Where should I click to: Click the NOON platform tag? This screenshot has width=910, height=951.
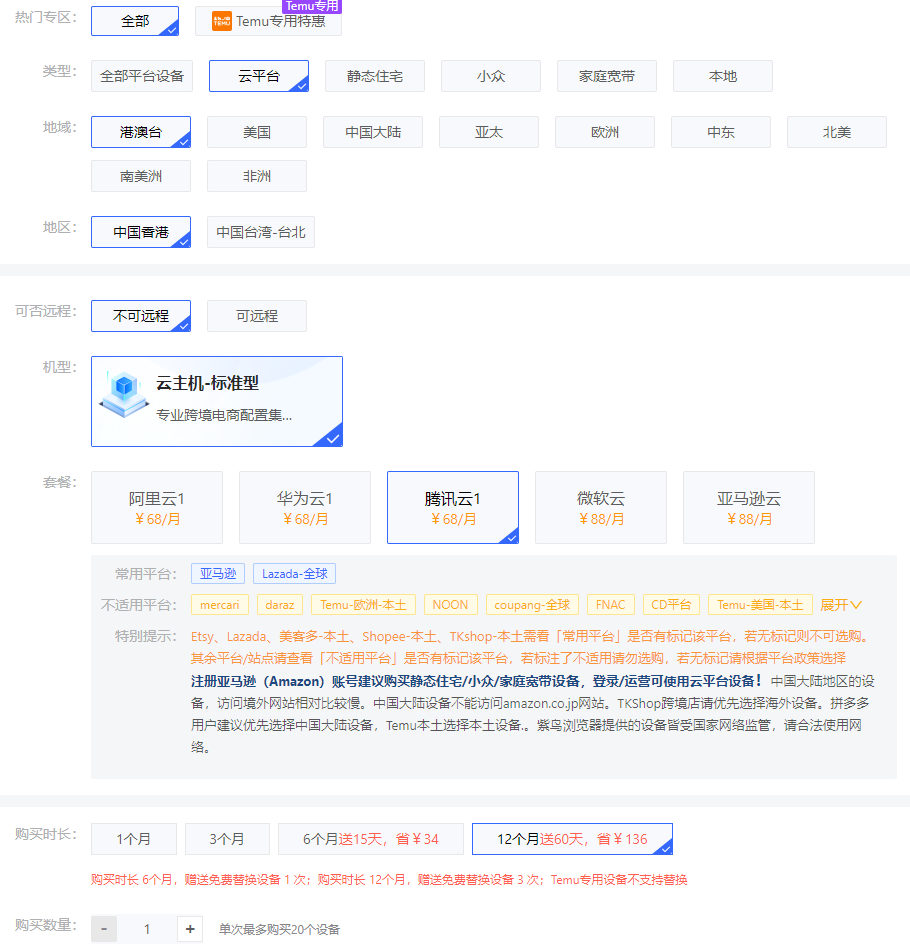(450, 605)
